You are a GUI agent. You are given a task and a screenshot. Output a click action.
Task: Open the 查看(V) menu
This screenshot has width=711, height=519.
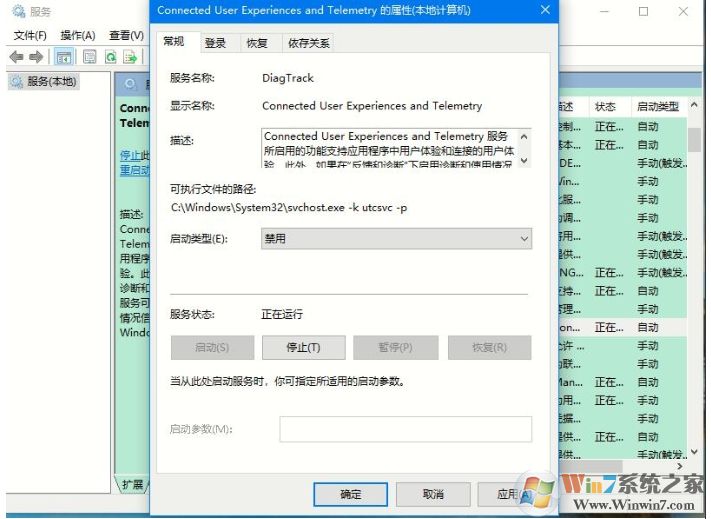(x=126, y=35)
